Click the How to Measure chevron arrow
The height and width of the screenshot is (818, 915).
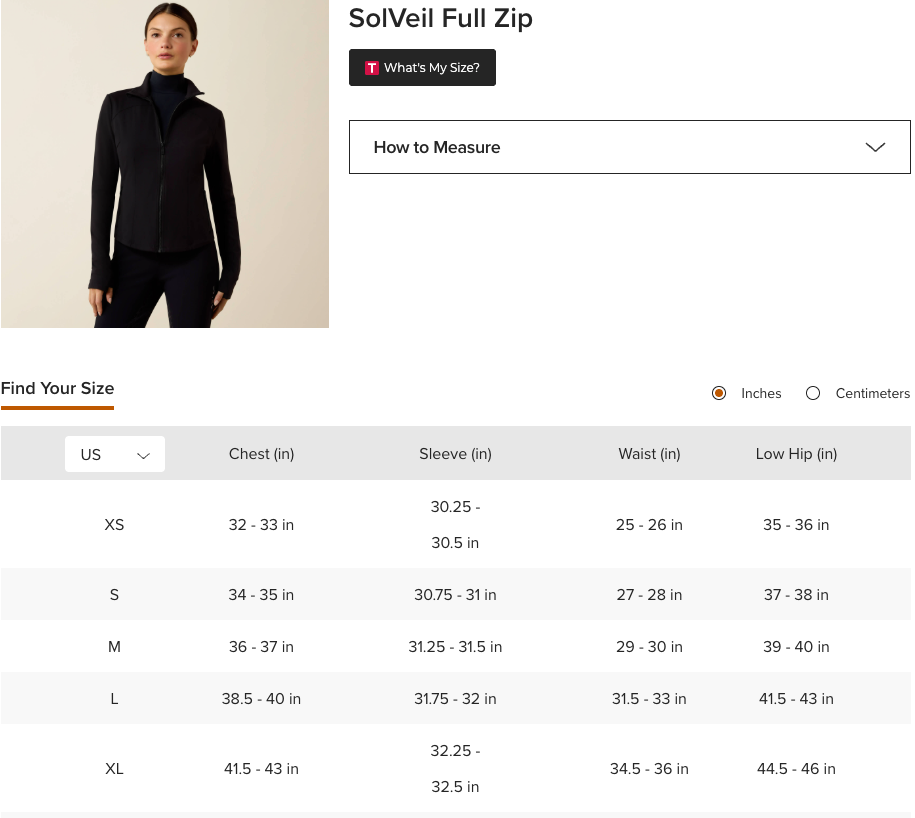tap(875, 147)
